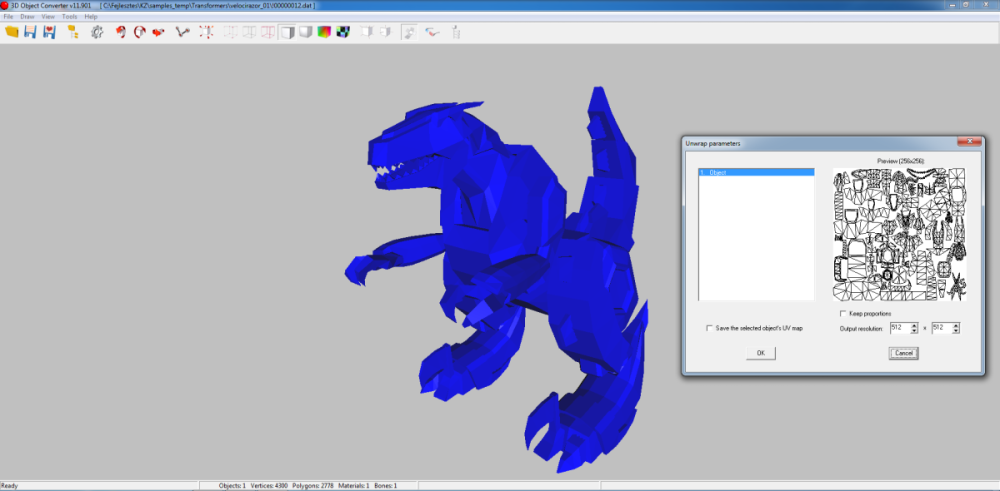Open settings with the gear icon
Viewport: 1000px width, 491px height.
[97, 32]
